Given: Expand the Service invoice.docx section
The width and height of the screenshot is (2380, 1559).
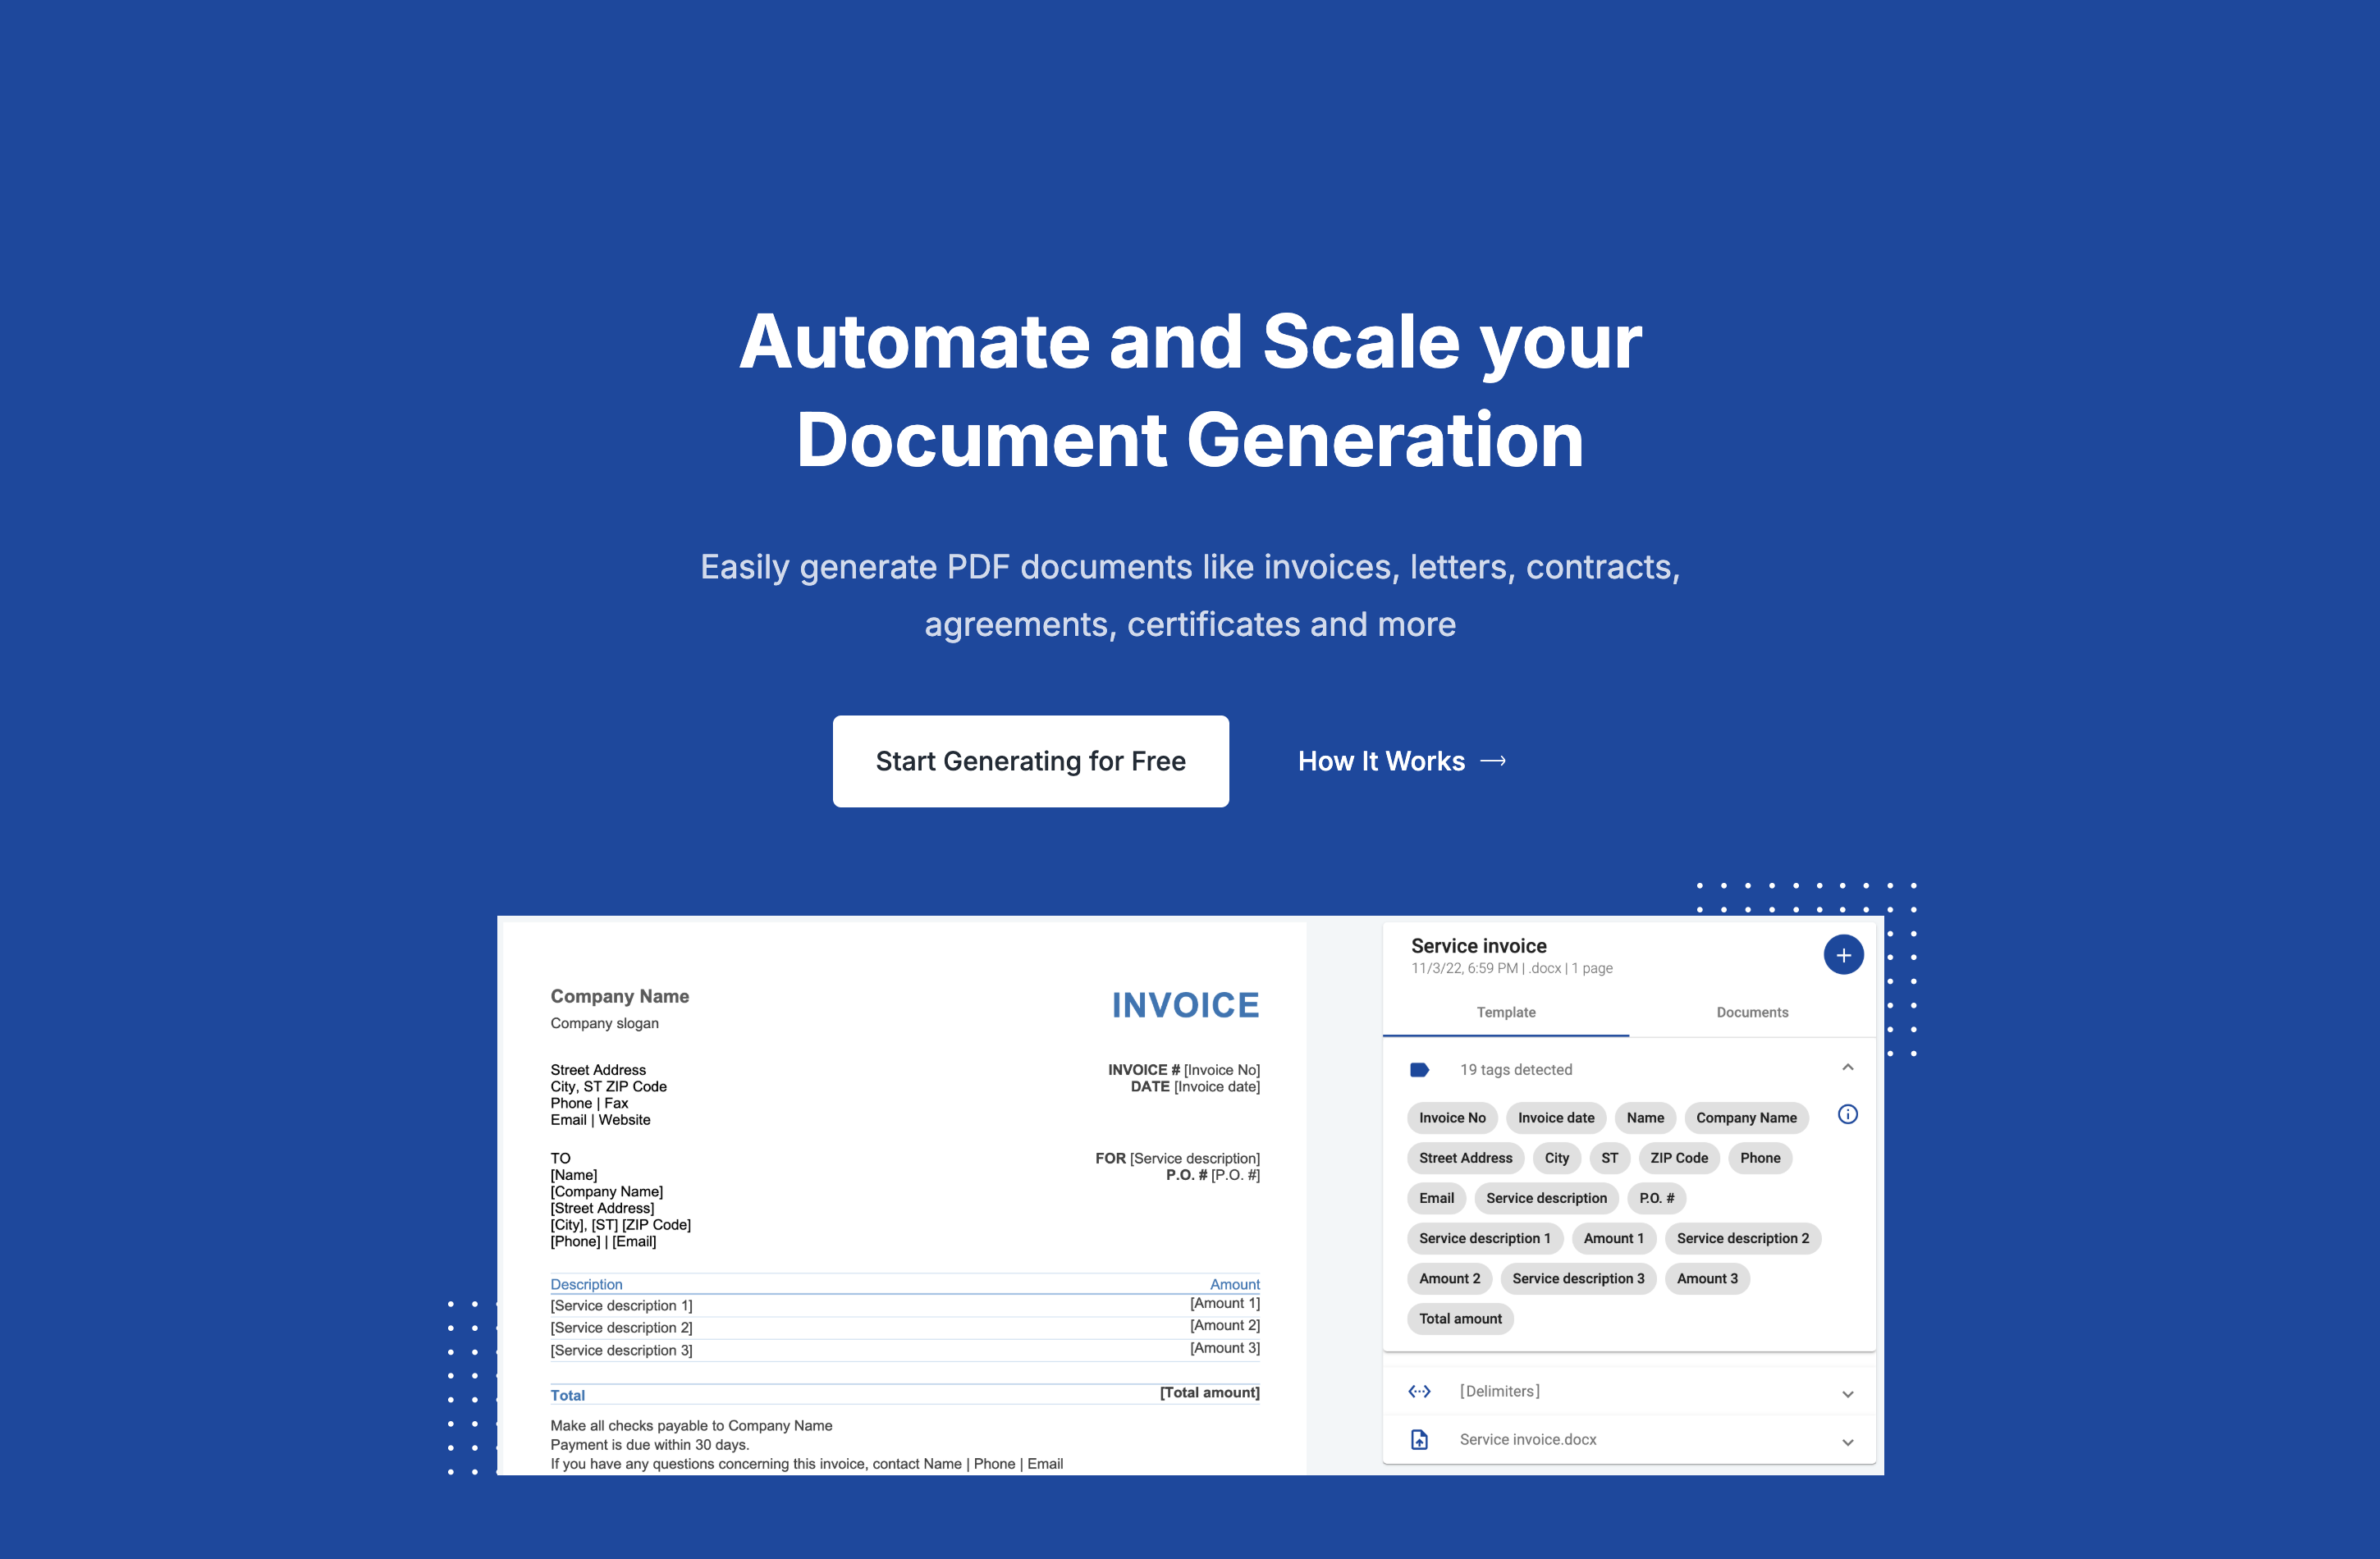Looking at the screenshot, I should tap(1847, 1441).
